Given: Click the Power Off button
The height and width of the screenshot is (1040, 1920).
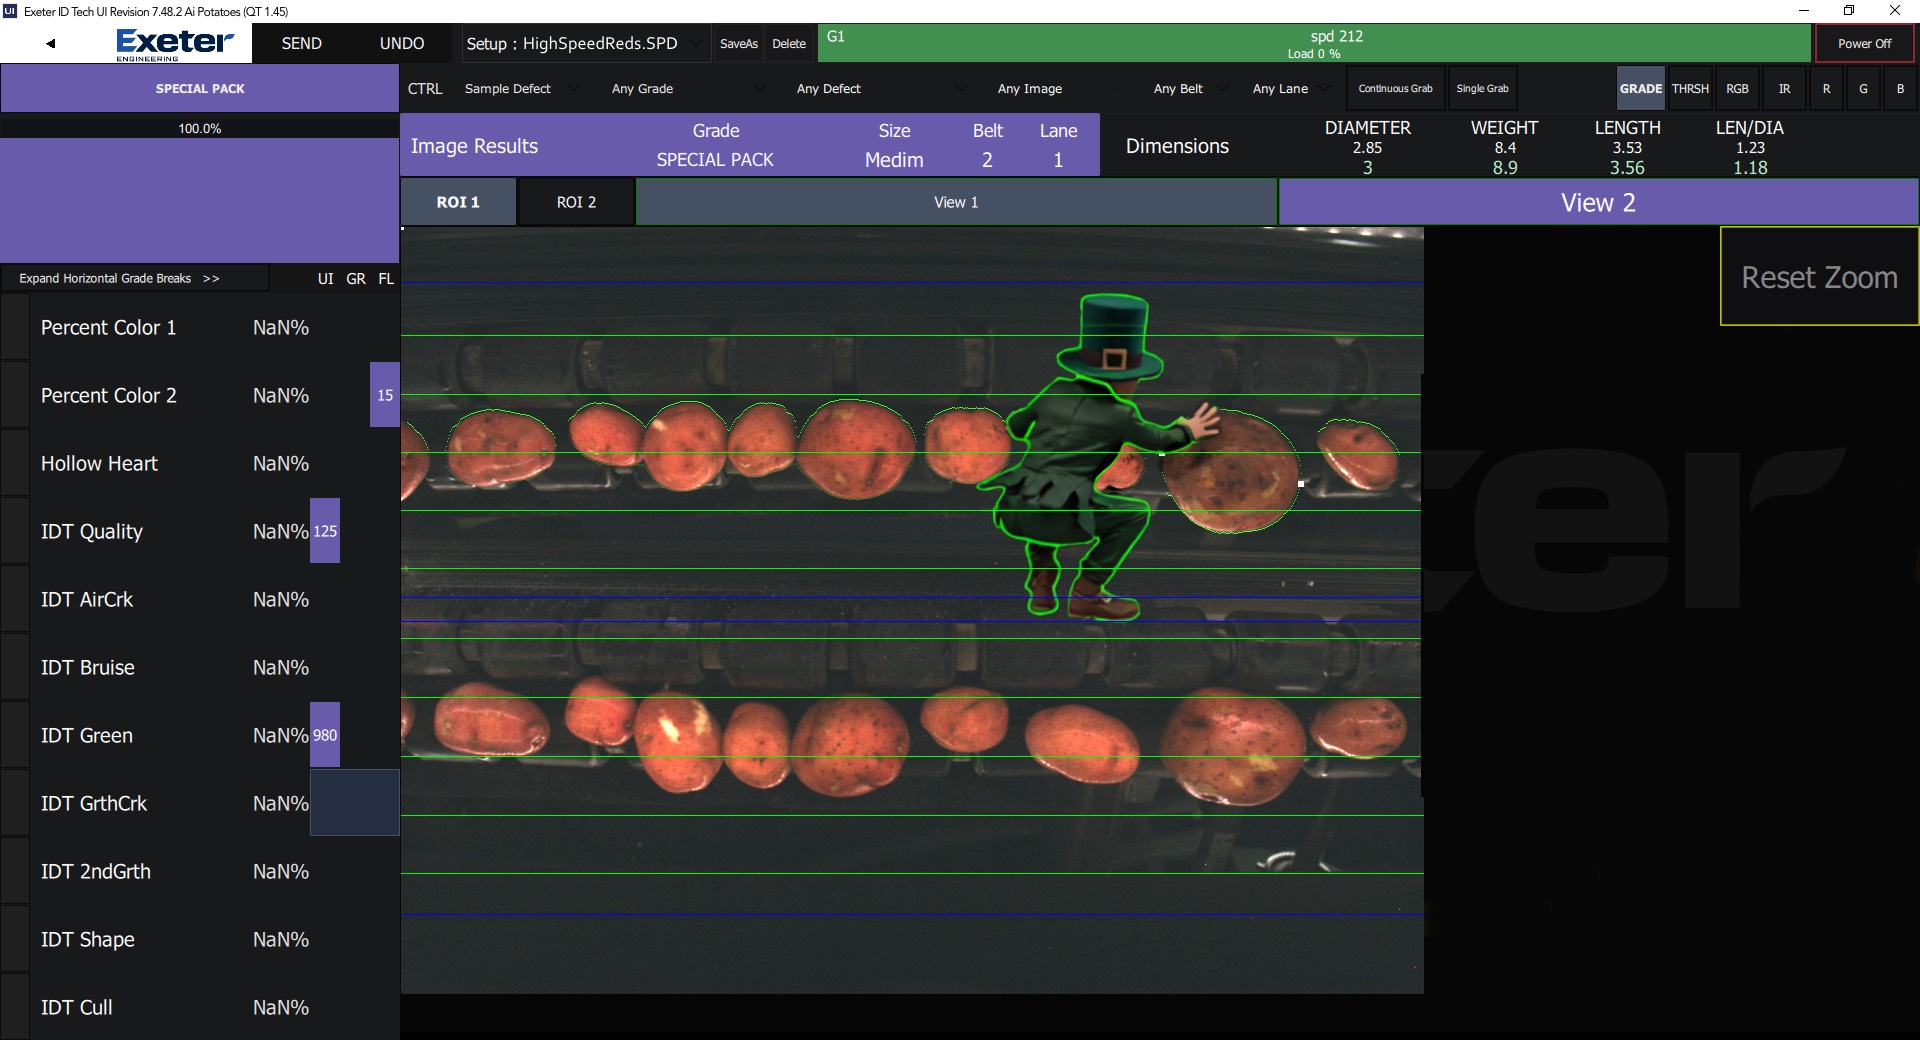Looking at the screenshot, I should [x=1864, y=44].
